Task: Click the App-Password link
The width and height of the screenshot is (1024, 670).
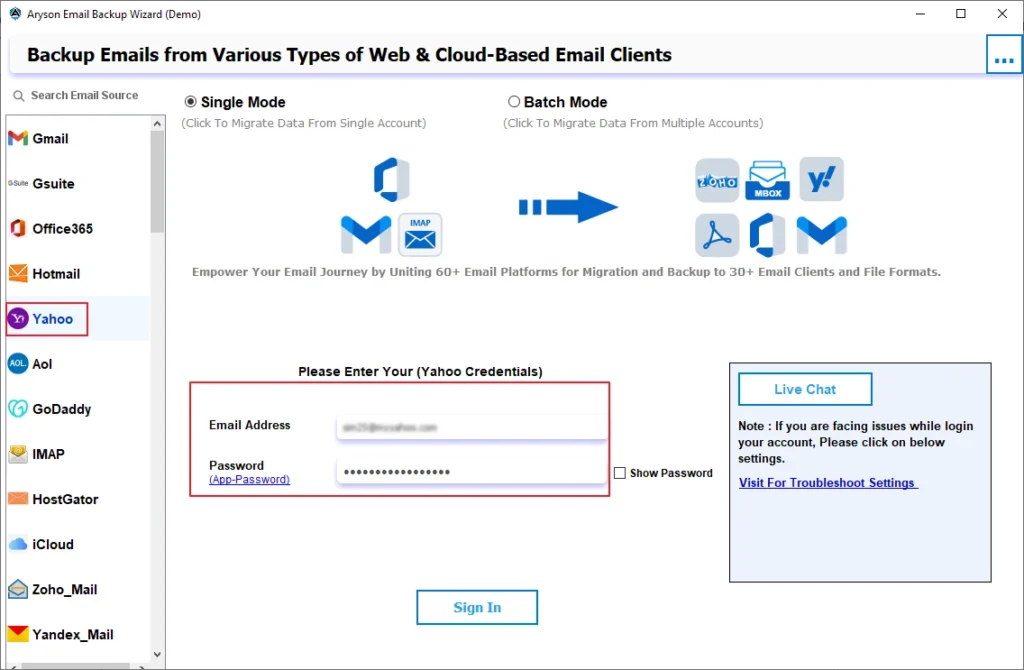Action: (x=249, y=479)
